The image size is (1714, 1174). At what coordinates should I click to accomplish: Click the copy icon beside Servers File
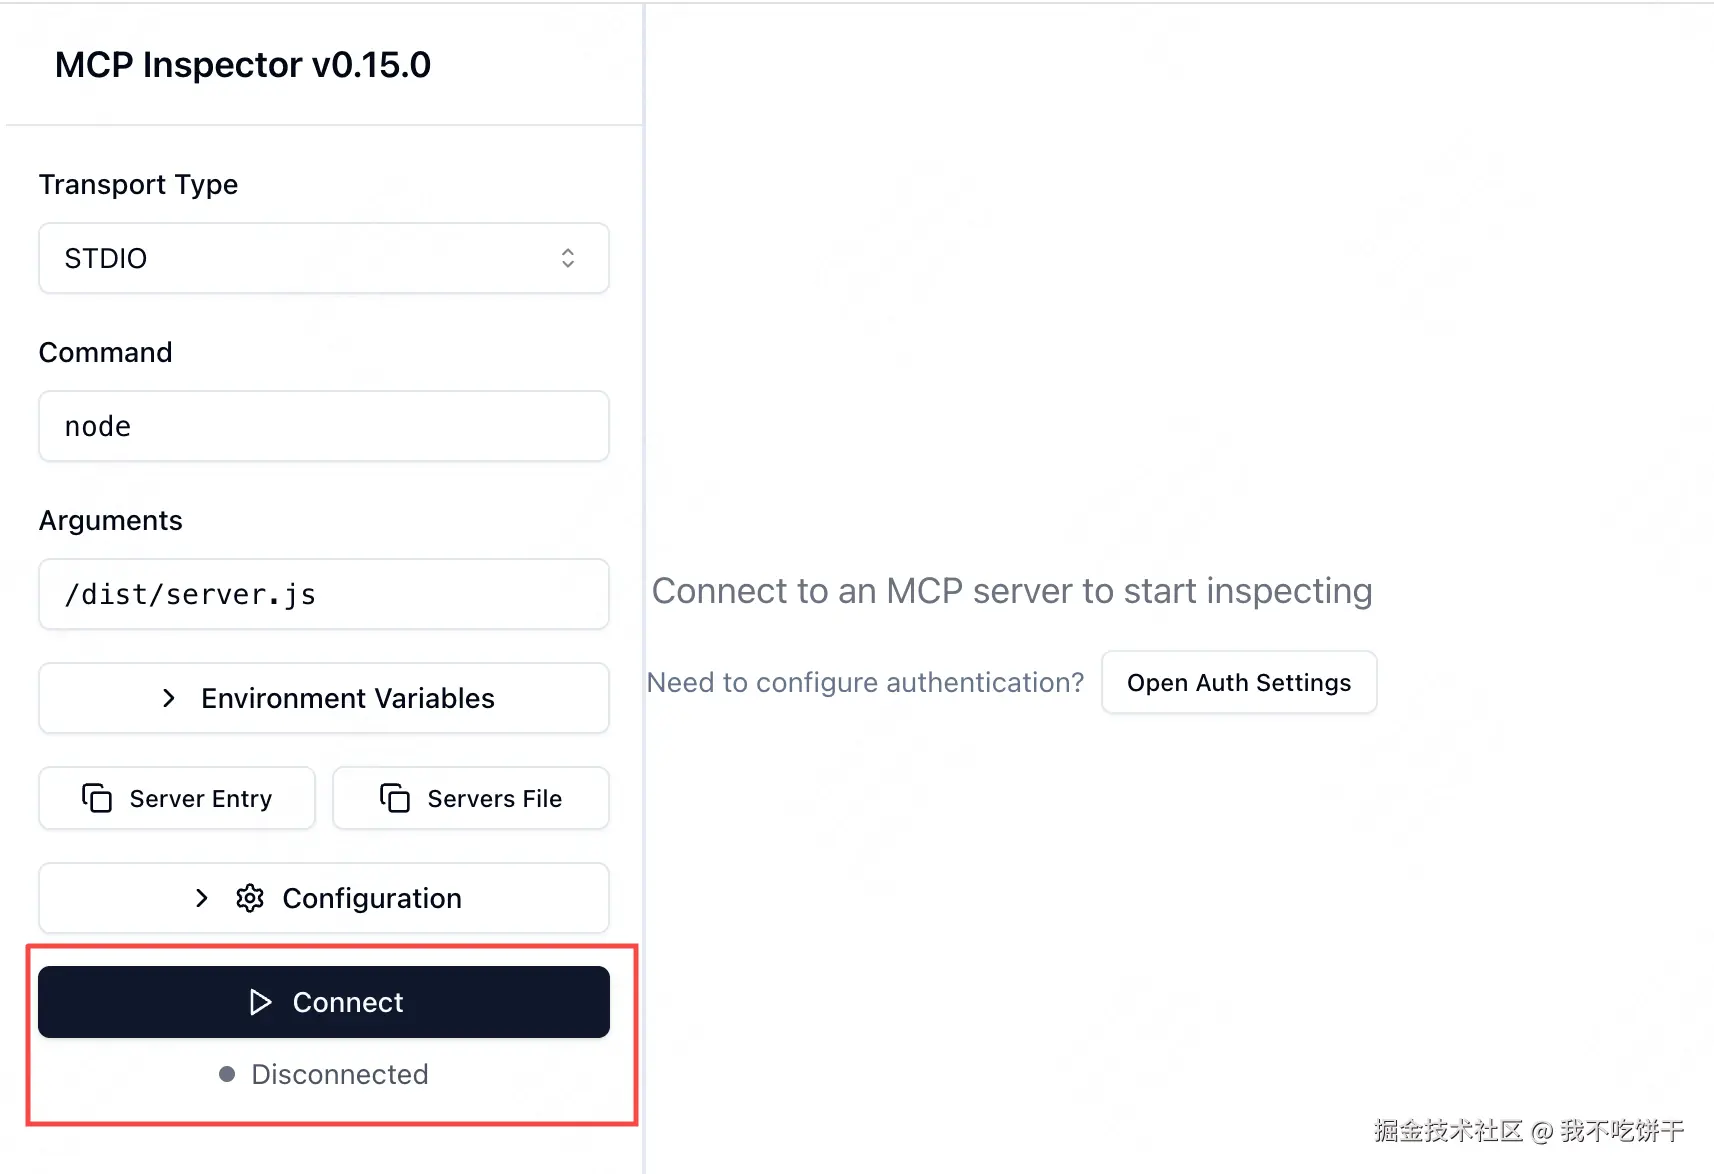(x=394, y=798)
